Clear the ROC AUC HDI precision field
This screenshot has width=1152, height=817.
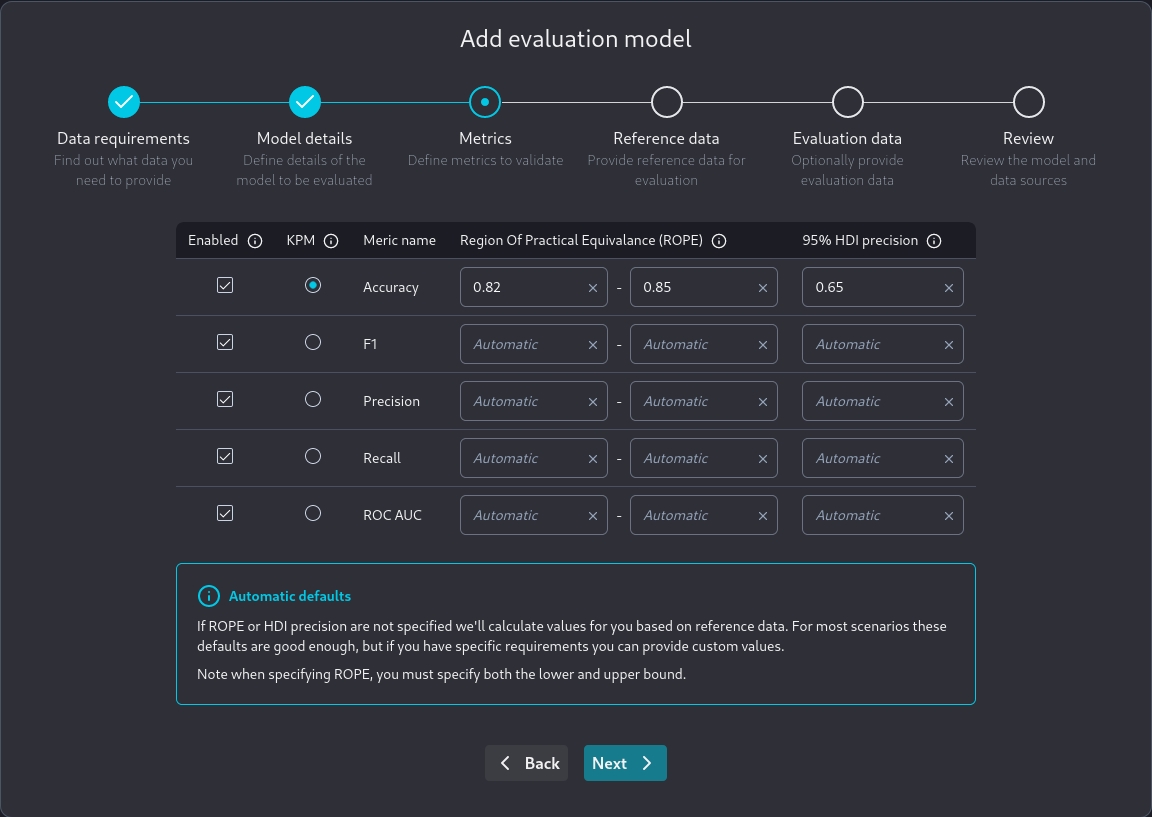[x=948, y=516]
